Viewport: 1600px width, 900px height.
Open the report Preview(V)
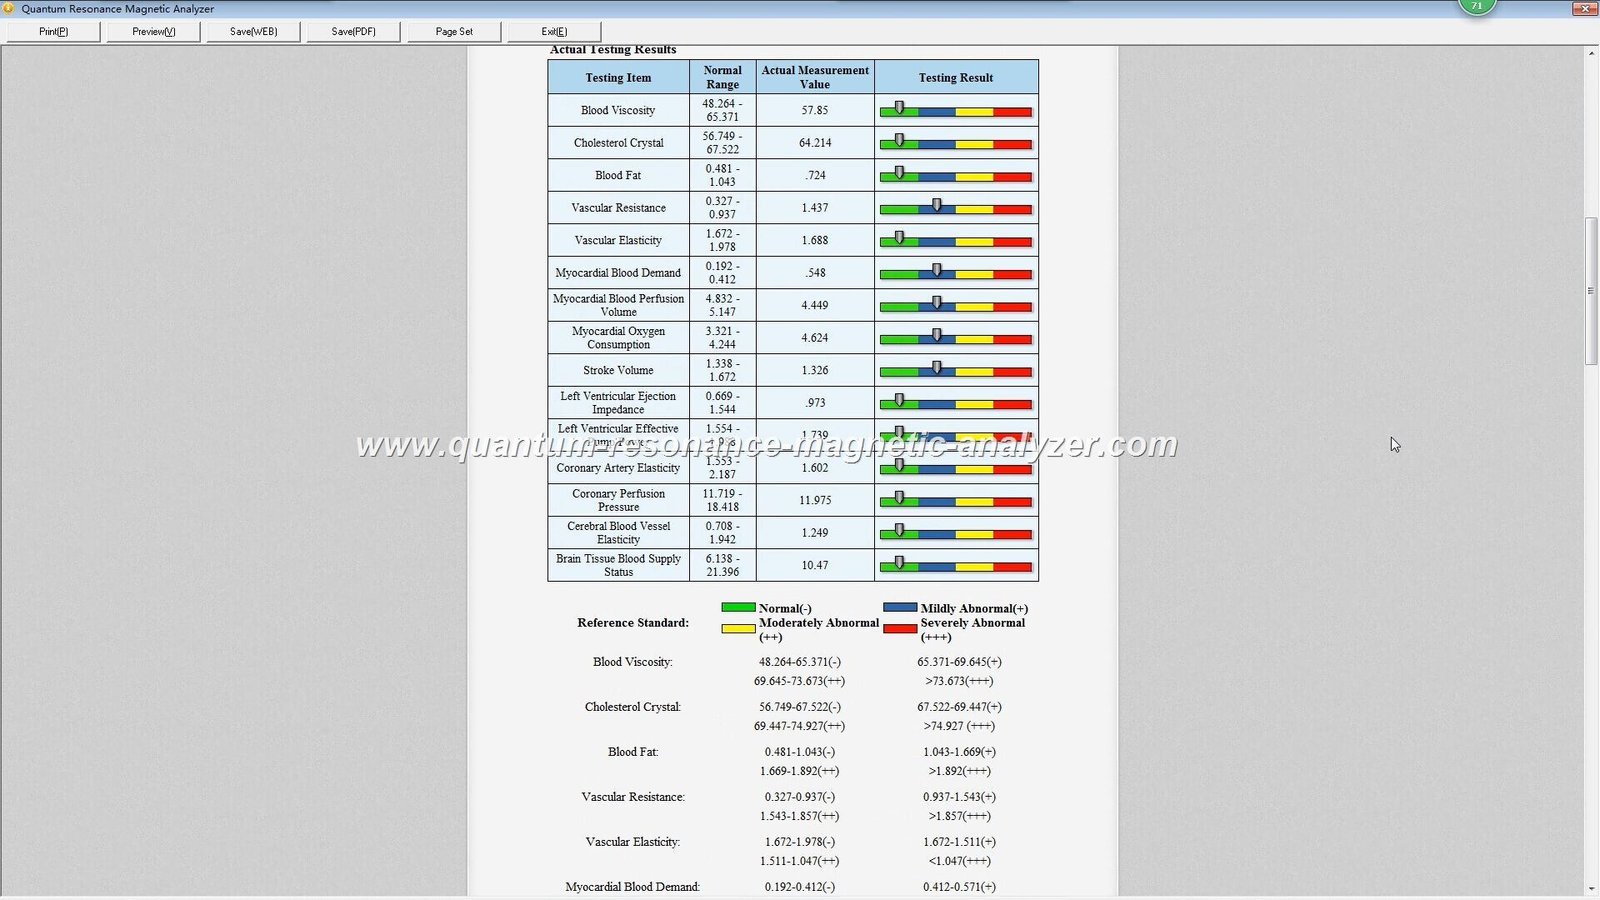(152, 31)
